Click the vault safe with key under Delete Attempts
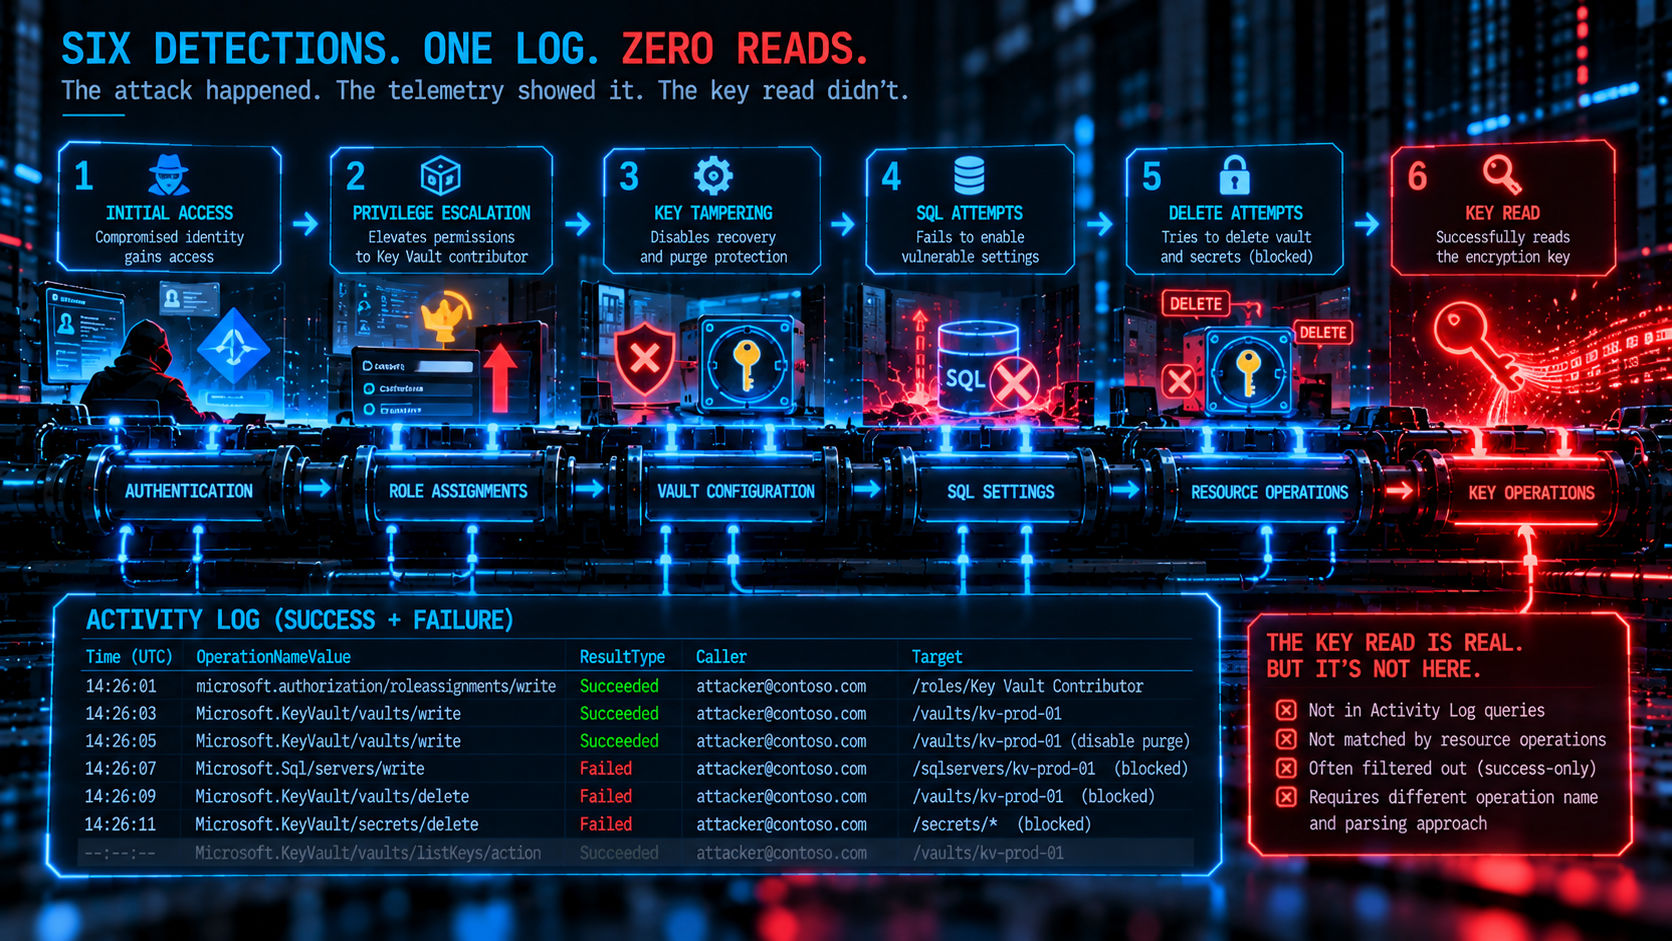 point(1248,370)
